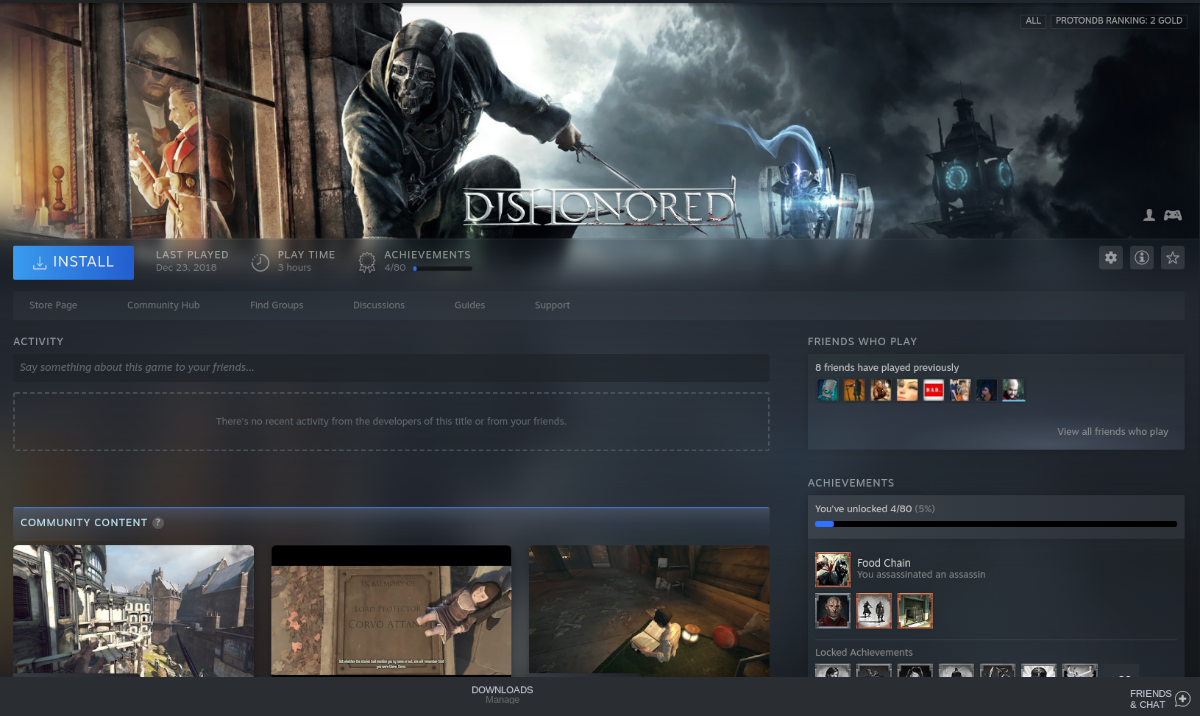Viewport: 1200px width, 716px height.
Task: Open Friends & Chat panel
Action: click(1160, 698)
